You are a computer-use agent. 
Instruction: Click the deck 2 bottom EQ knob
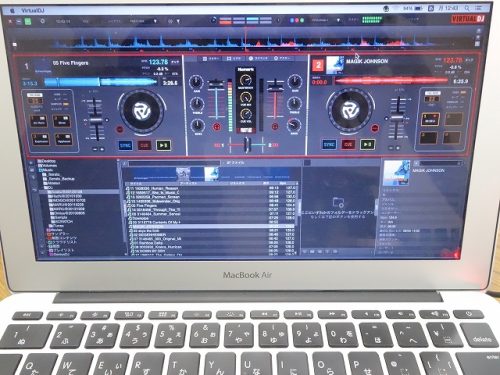(x=294, y=125)
